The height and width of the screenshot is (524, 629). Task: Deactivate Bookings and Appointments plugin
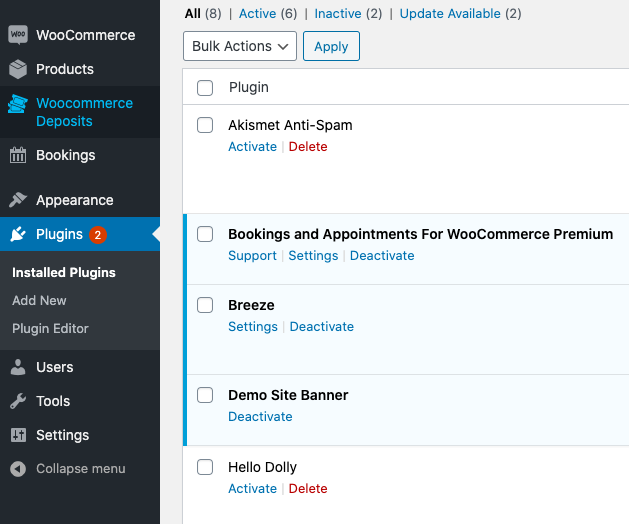pyautogui.click(x=382, y=256)
